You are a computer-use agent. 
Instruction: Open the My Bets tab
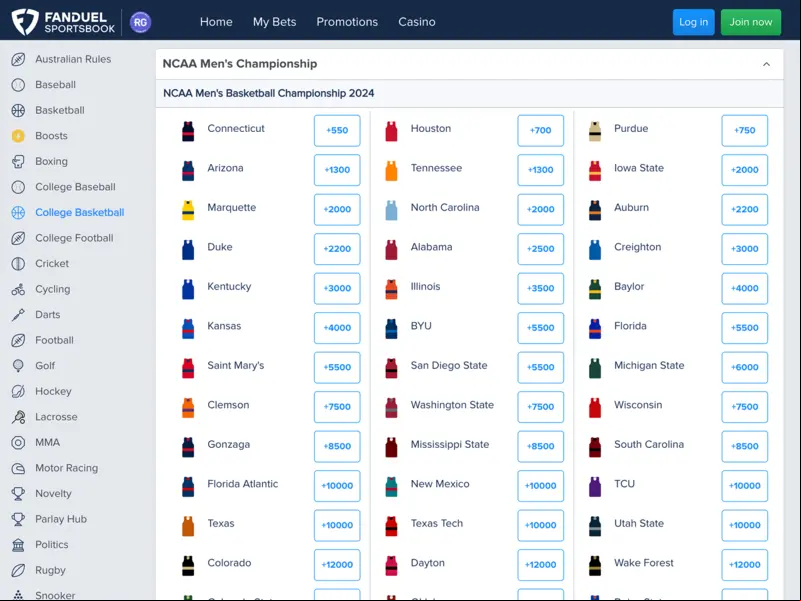coord(274,22)
